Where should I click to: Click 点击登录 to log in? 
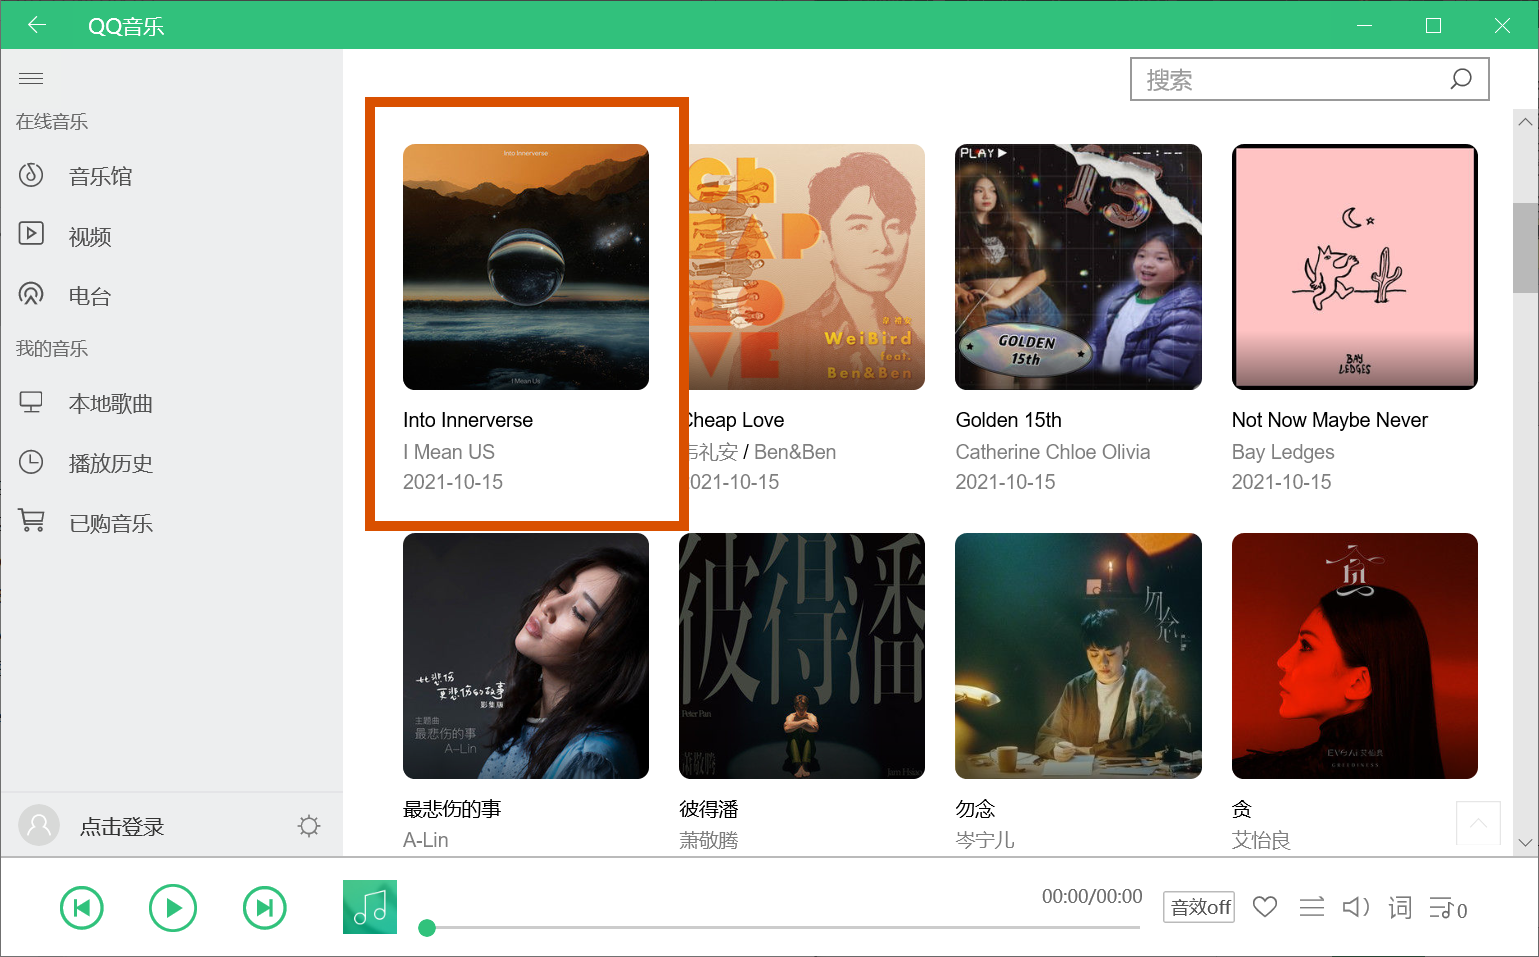tap(121, 827)
